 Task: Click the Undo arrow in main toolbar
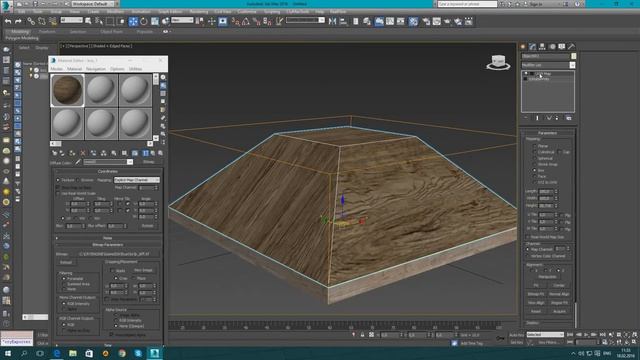[8, 21]
